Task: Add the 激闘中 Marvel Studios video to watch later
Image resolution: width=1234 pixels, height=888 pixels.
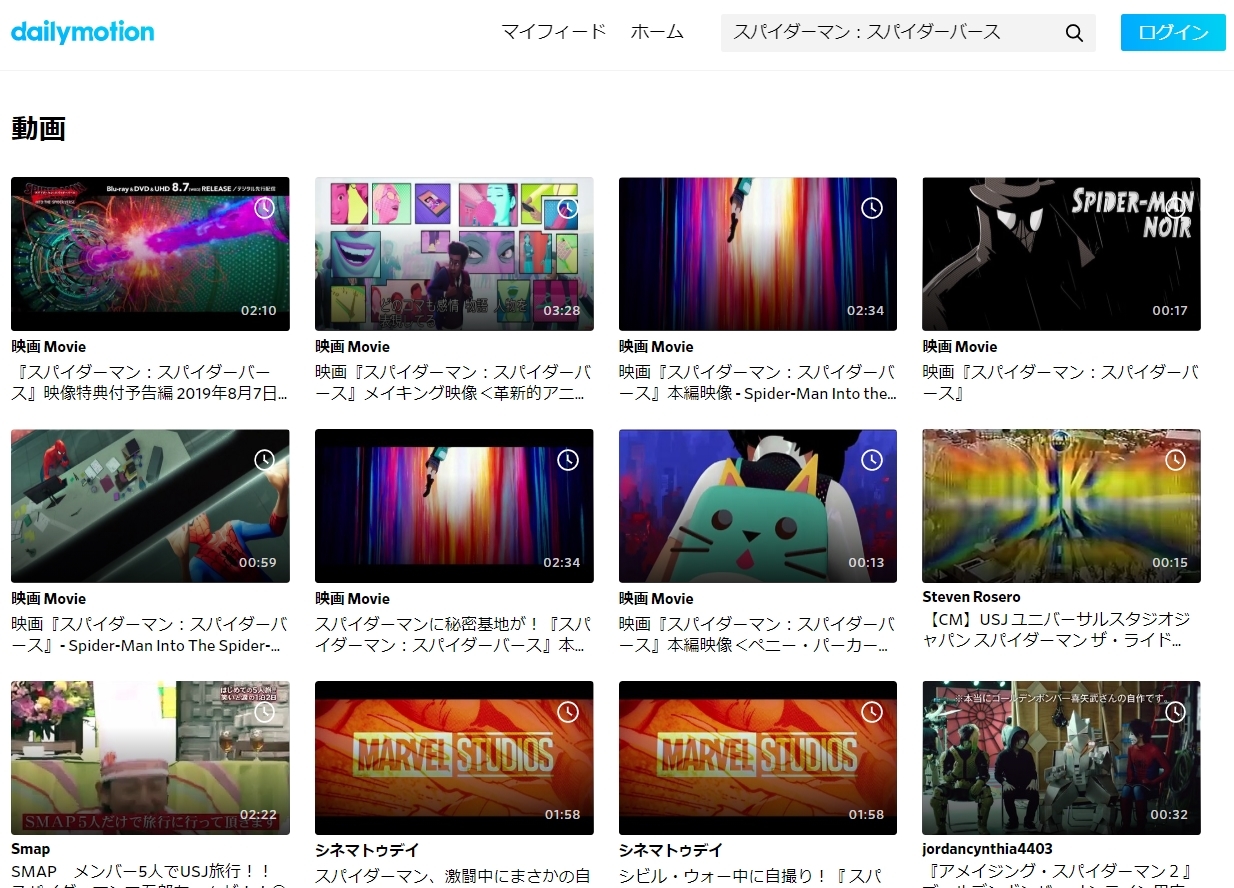Action: [568, 712]
